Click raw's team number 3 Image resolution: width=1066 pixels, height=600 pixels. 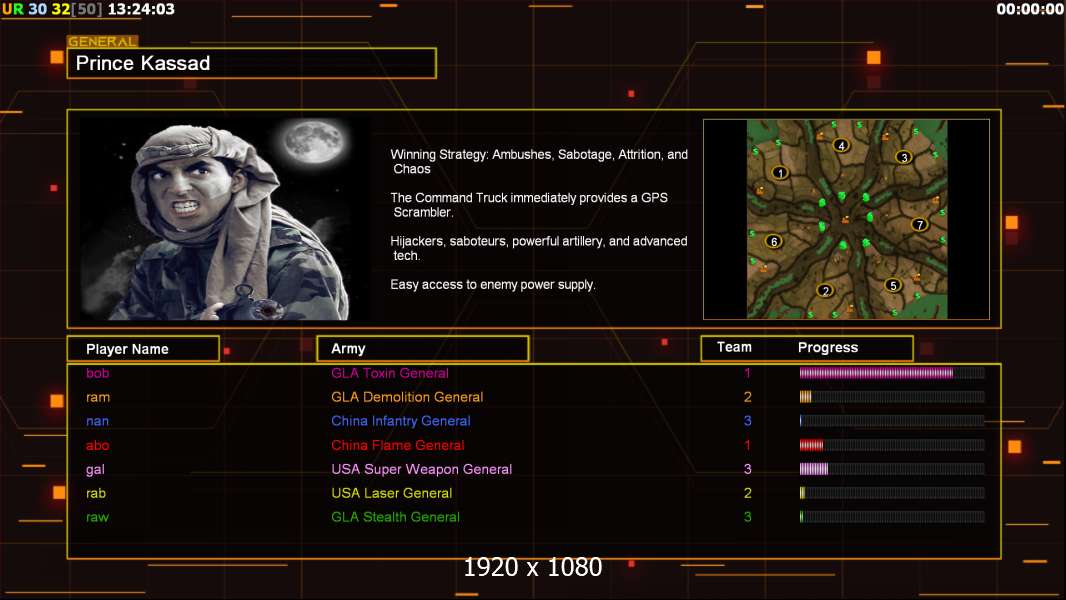[747, 517]
